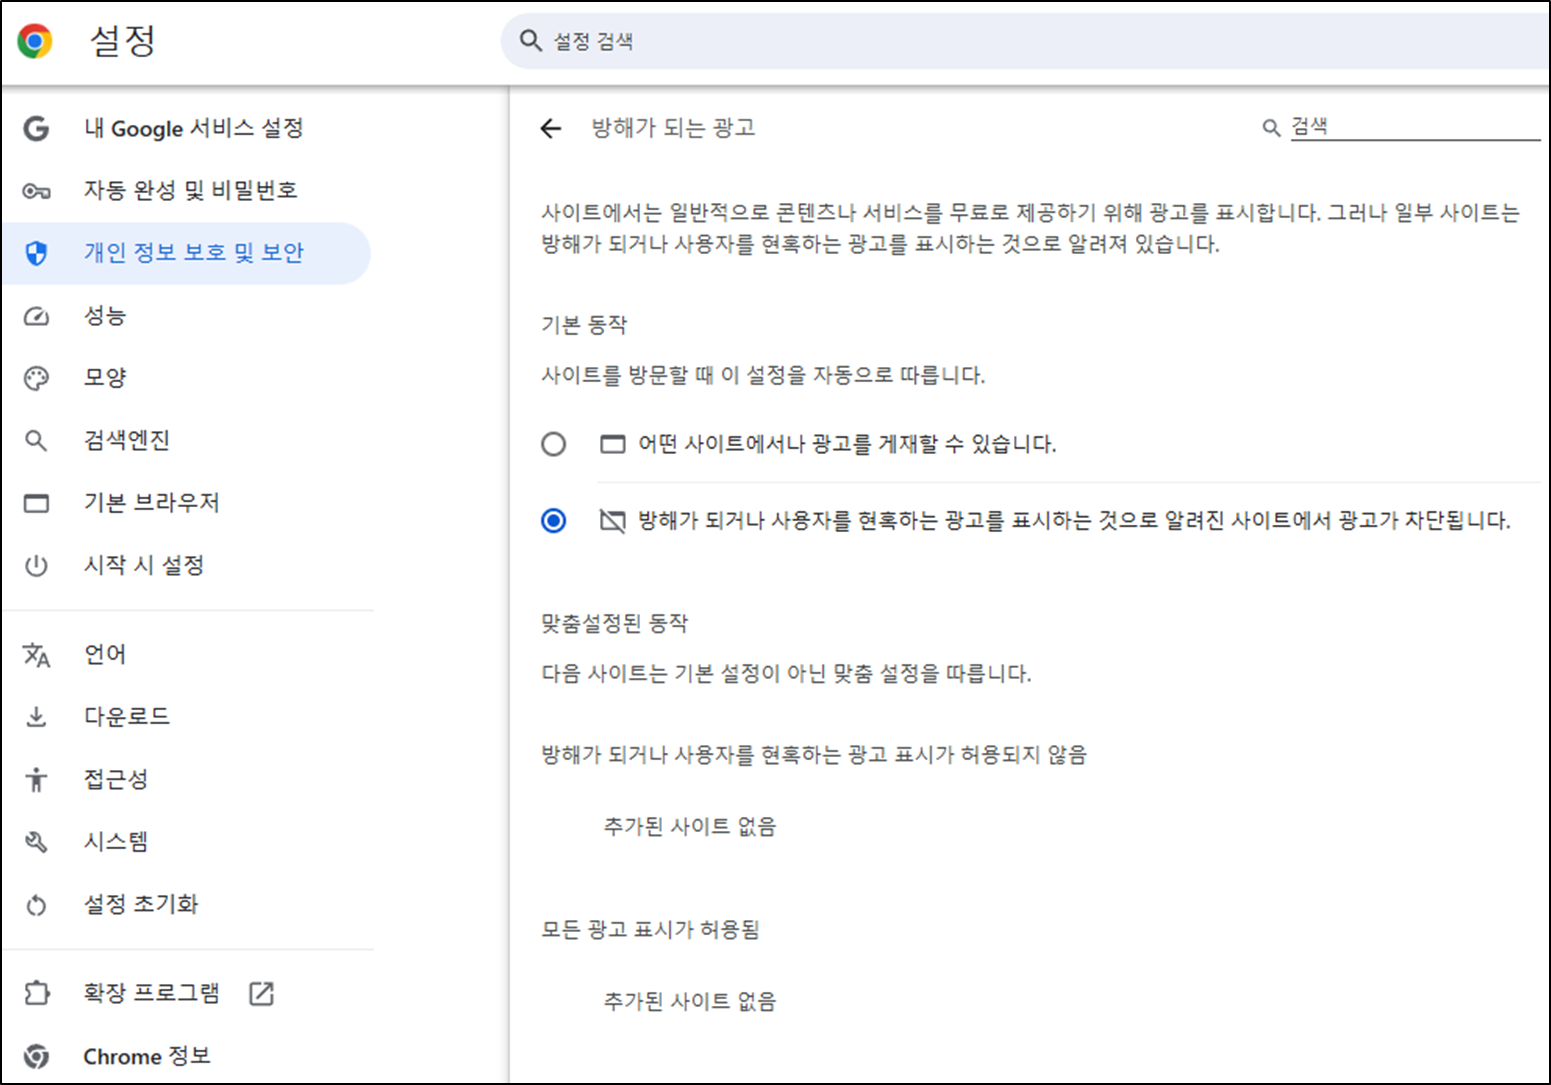1551x1085 pixels.
Task: Select the 검색엔진 magnifier icon
Action: click(x=37, y=440)
